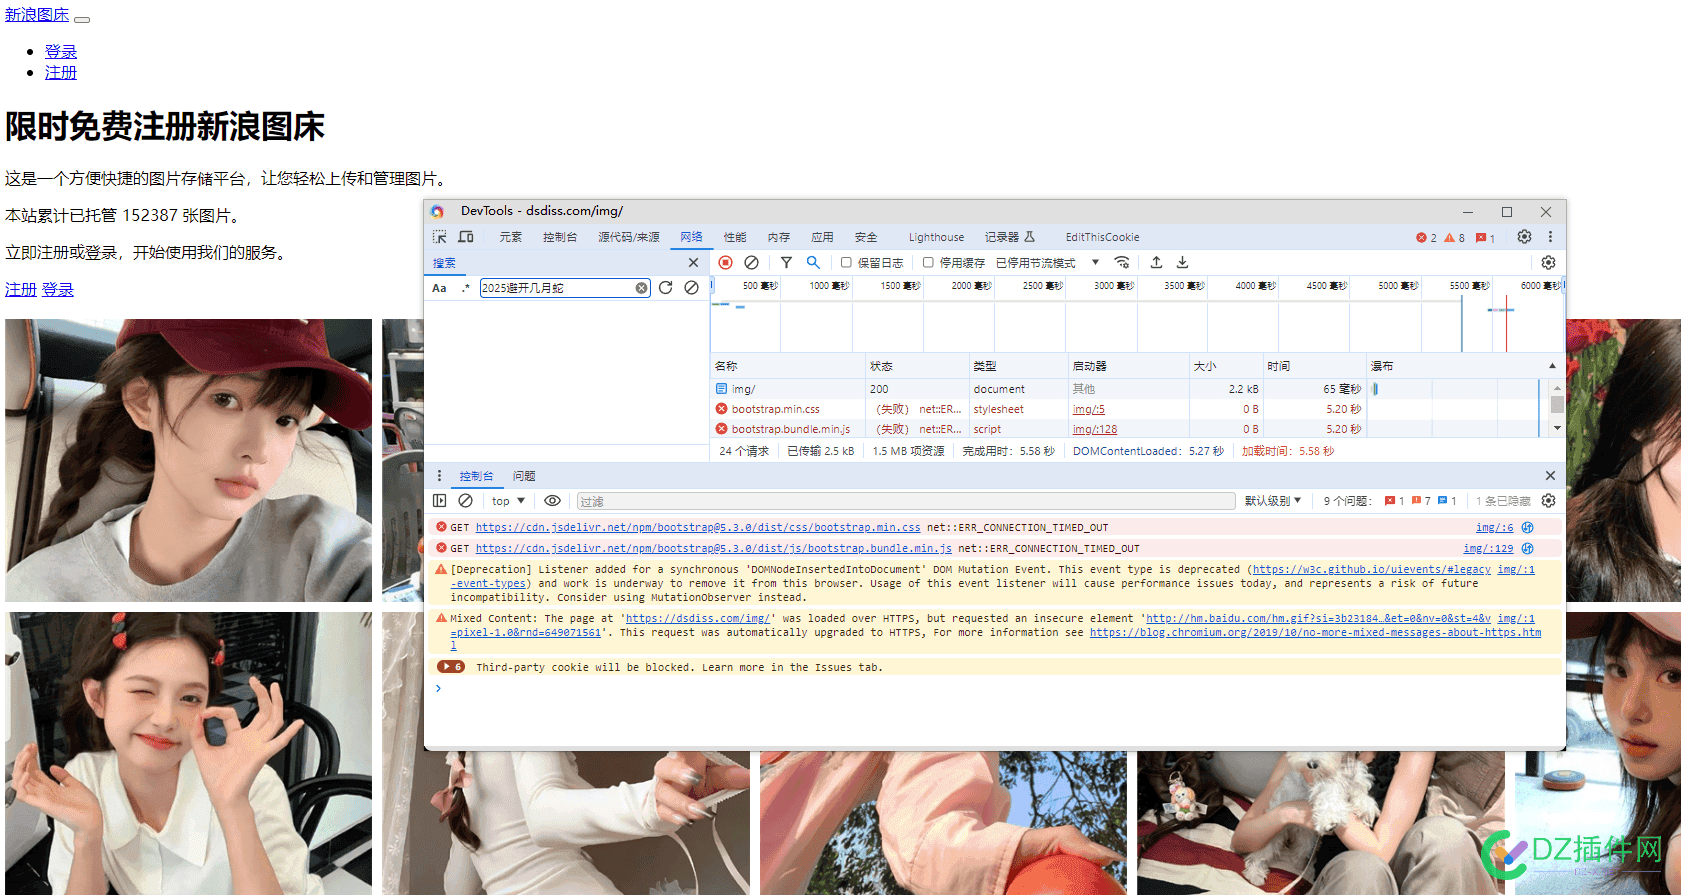The width and height of the screenshot is (1681, 895).
Task: Open the network filter funnel
Action: pyautogui.click(x=787, y=262)
